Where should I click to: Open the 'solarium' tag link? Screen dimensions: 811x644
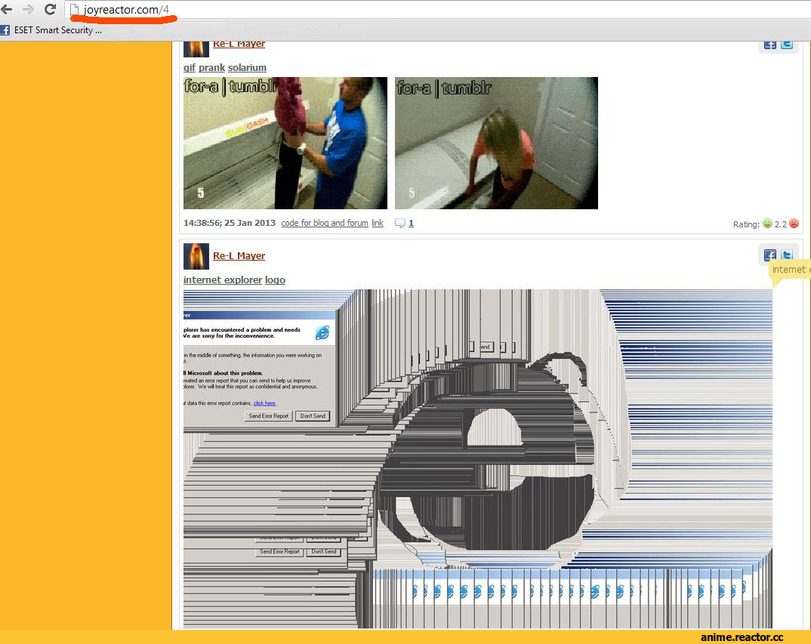coord(247,68)
